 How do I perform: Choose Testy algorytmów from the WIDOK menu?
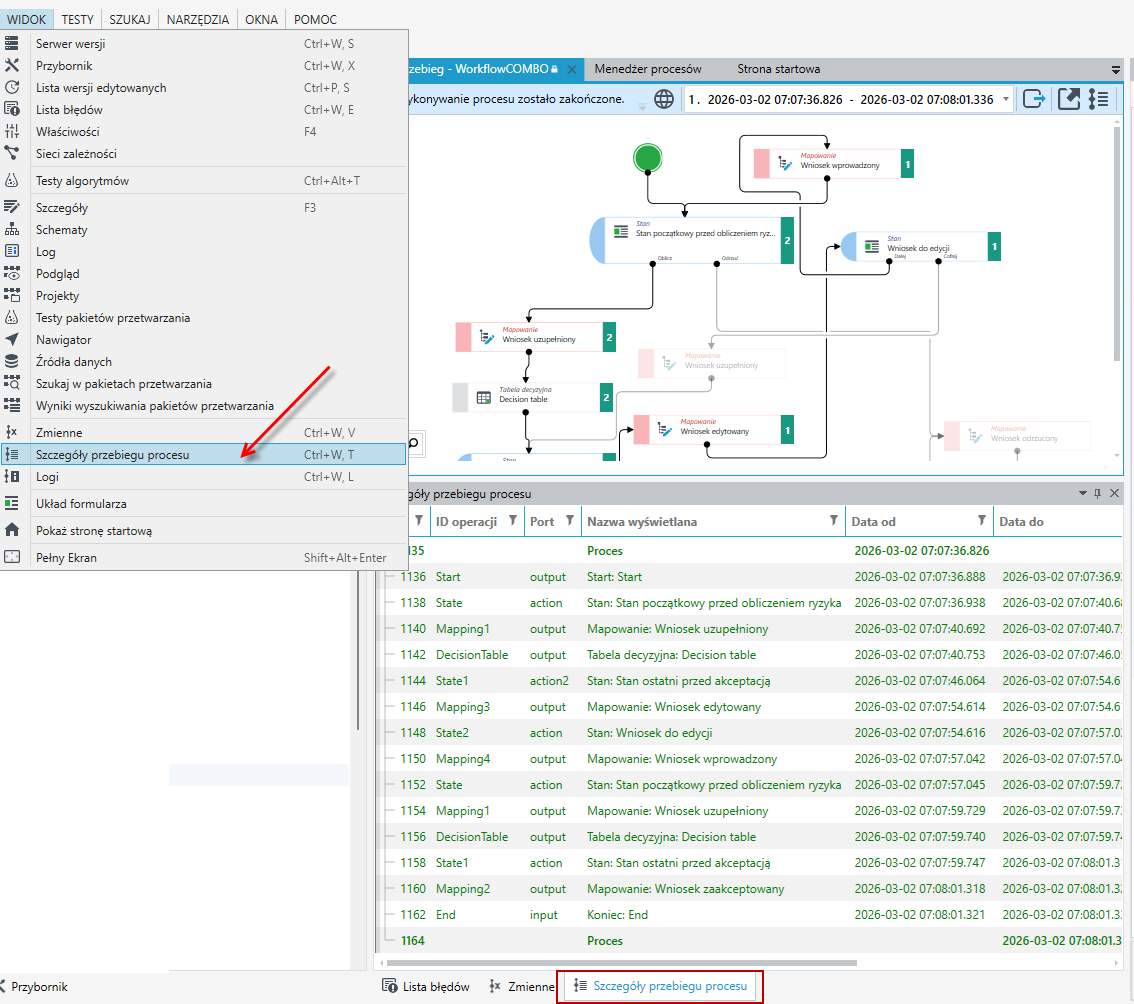(203, 181)
